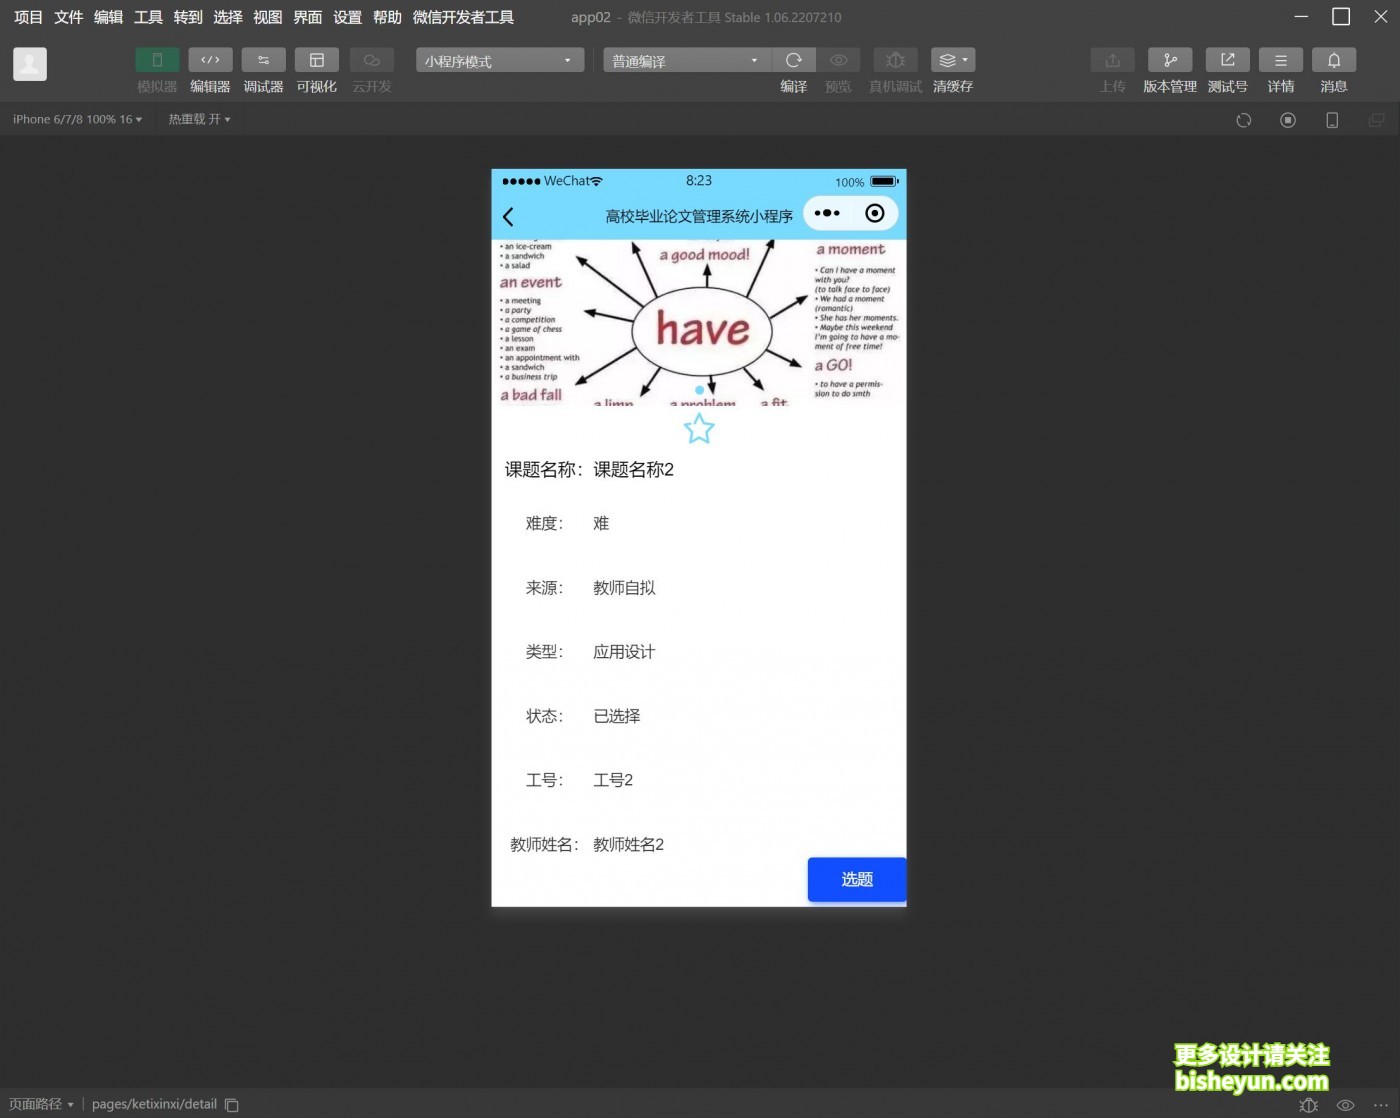Open the 文件 menu
Screen dimensions: 1400x1118
click(x=68, y=17)
